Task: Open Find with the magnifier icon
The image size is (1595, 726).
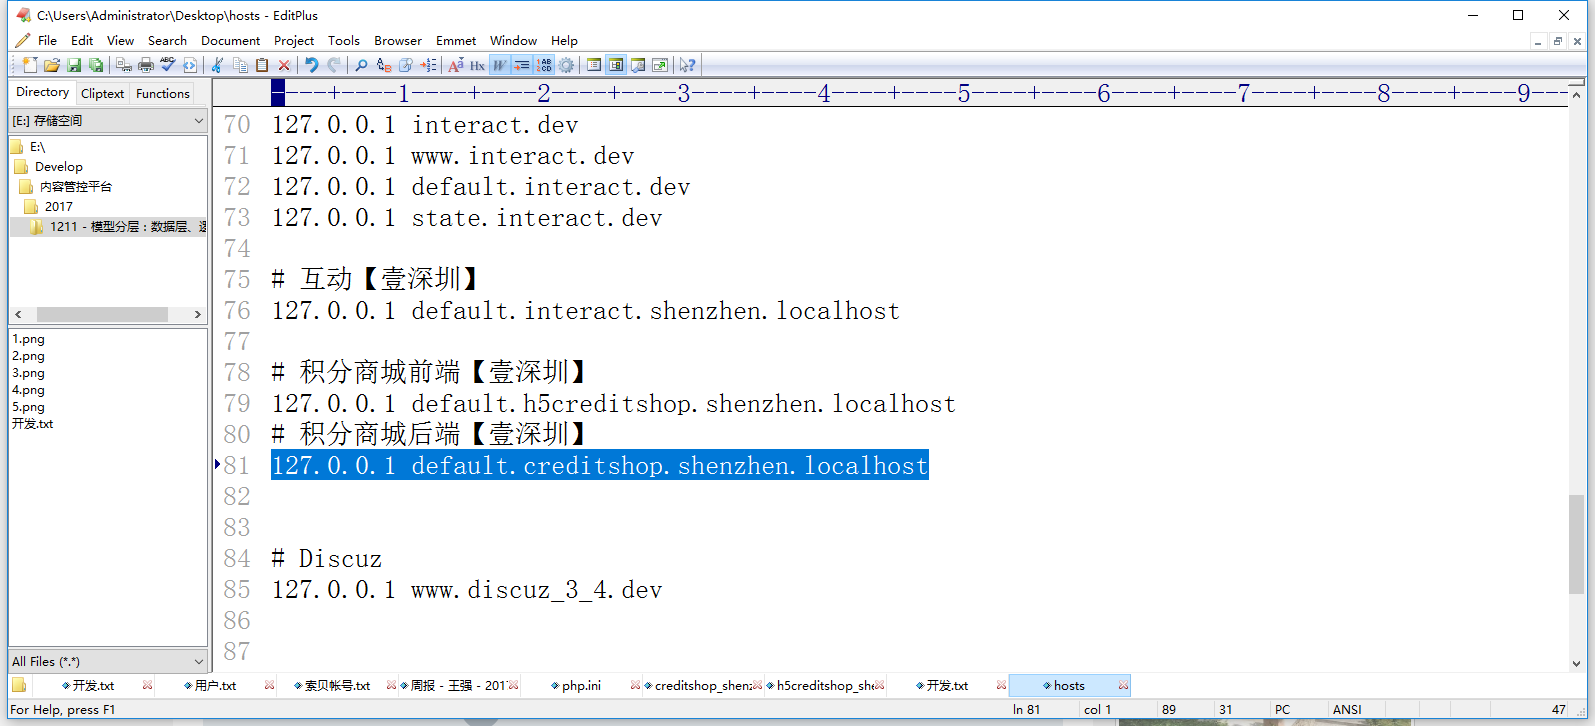Action: click(361, 65)
